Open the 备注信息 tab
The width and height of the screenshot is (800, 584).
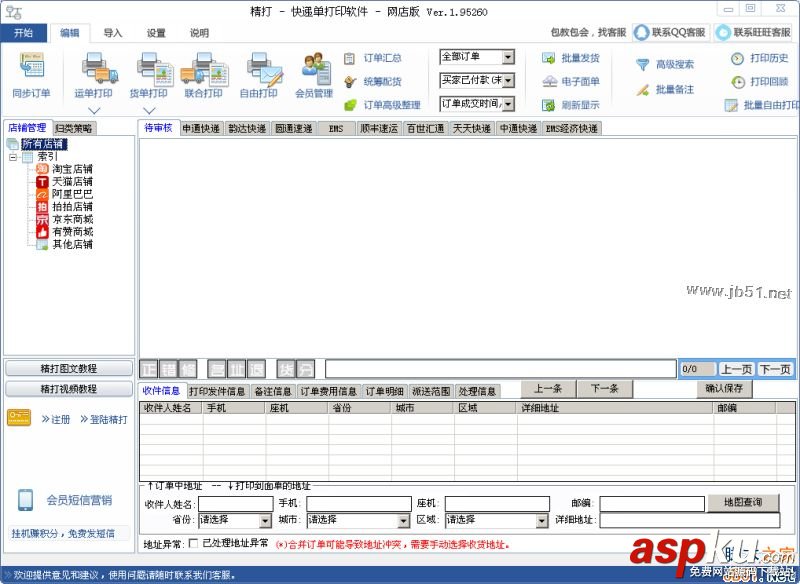[x=273, y=392]
